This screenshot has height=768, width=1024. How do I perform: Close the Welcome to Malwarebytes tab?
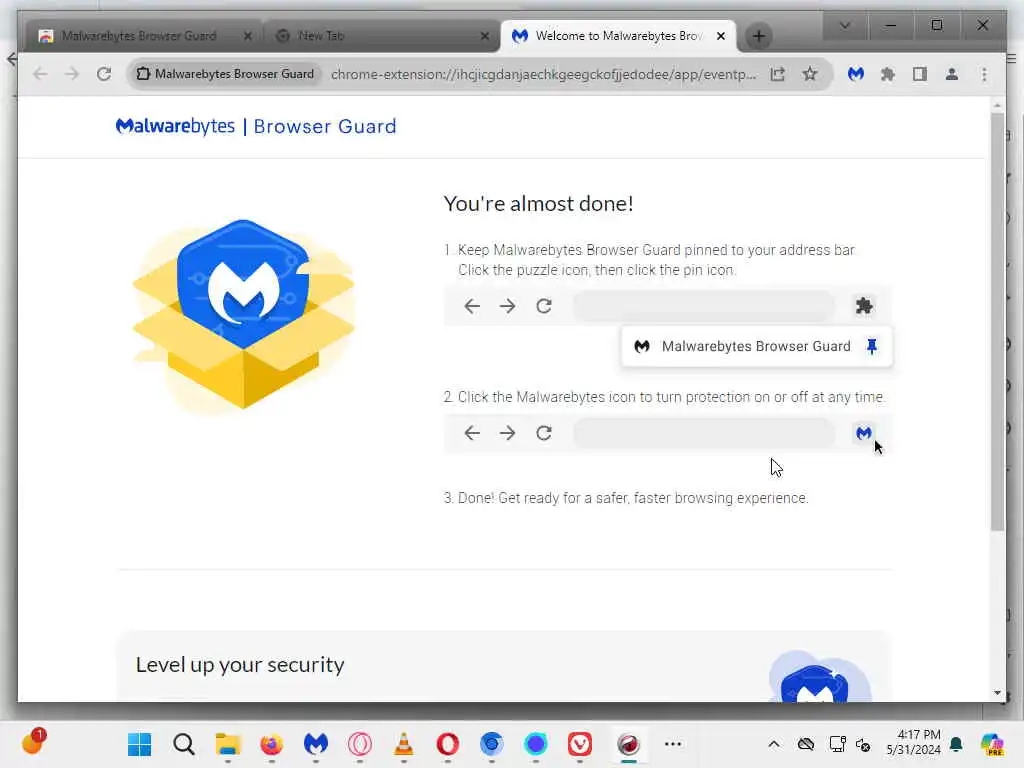(x=721, y=36)
